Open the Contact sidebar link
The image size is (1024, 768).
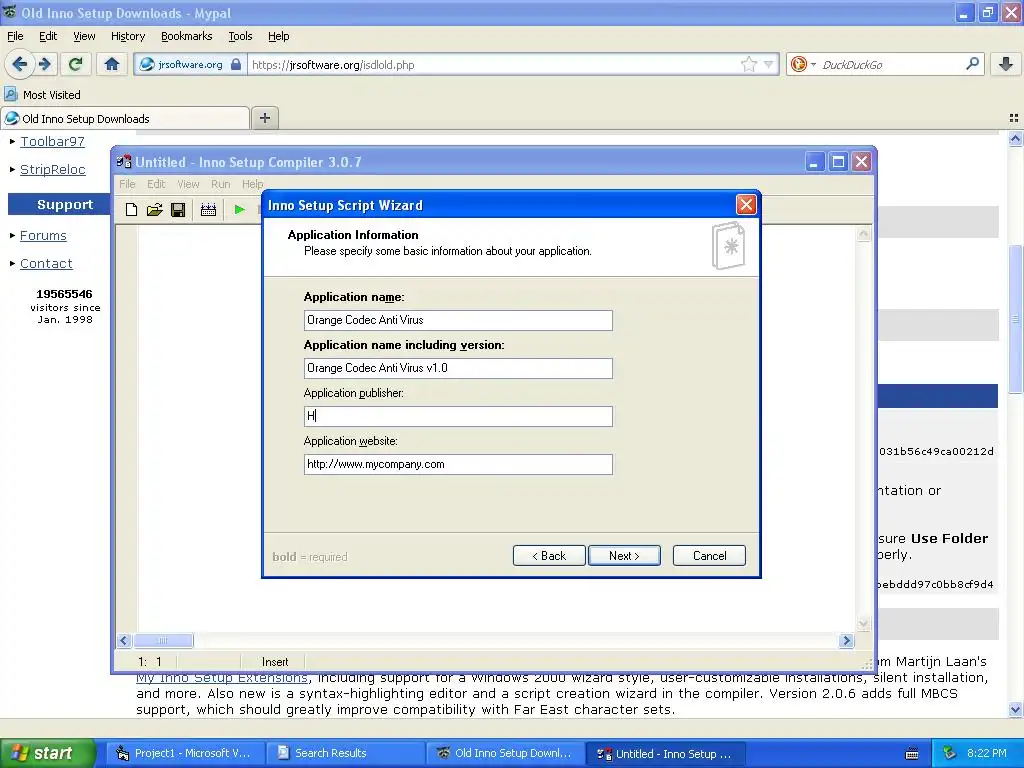point(46,263)
